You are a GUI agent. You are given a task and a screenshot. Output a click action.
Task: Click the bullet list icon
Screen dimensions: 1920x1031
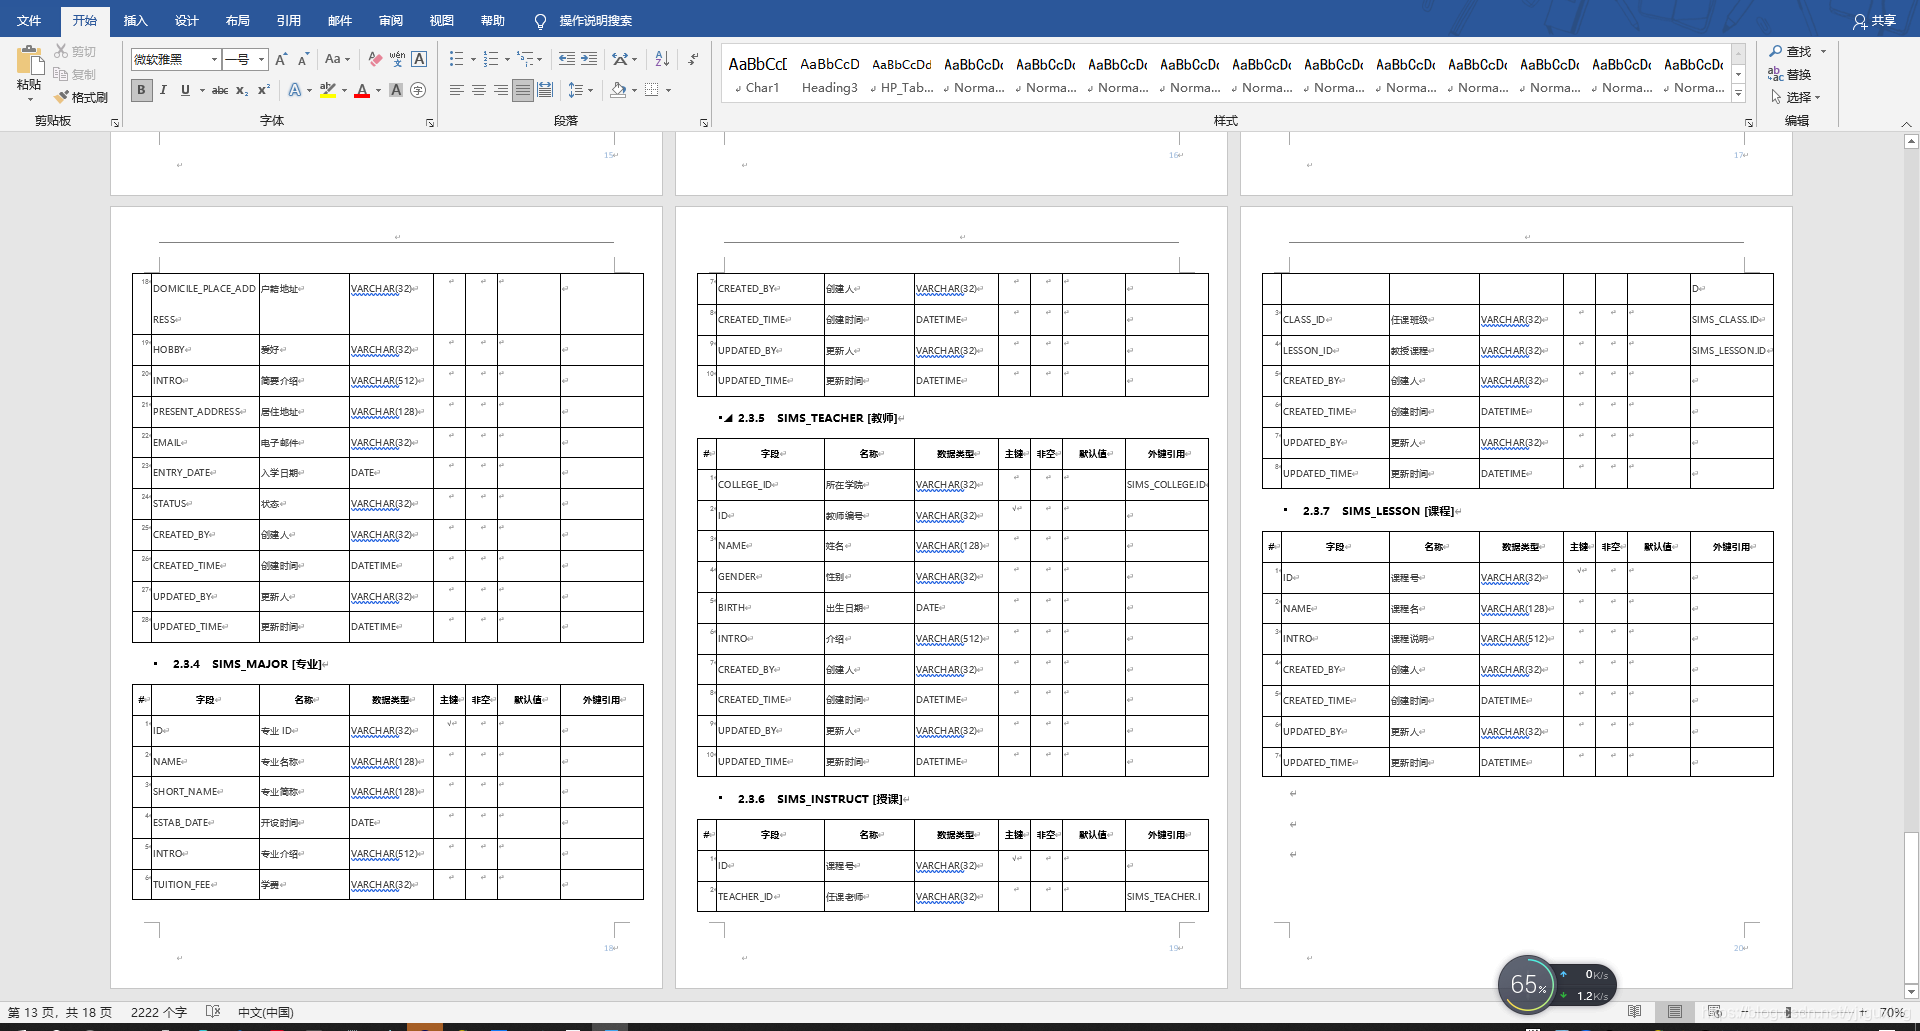[456, 60]
